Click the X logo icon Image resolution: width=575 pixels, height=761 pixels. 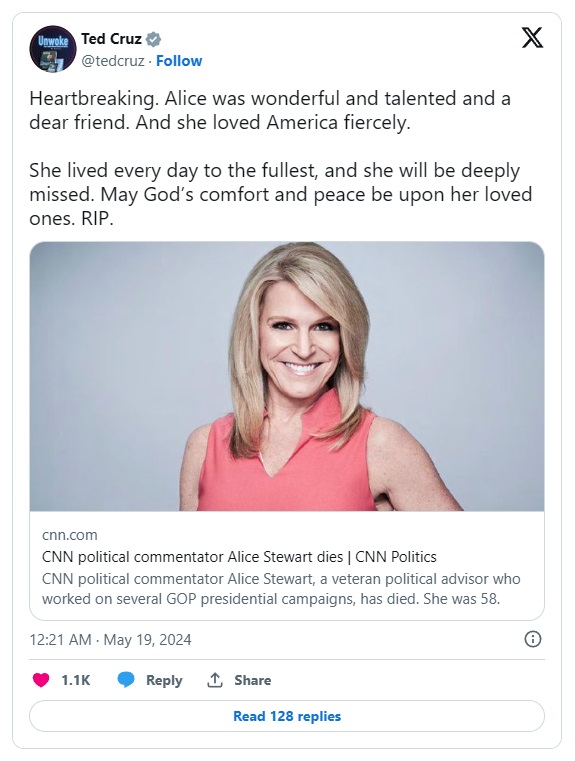tap(532, 38)
